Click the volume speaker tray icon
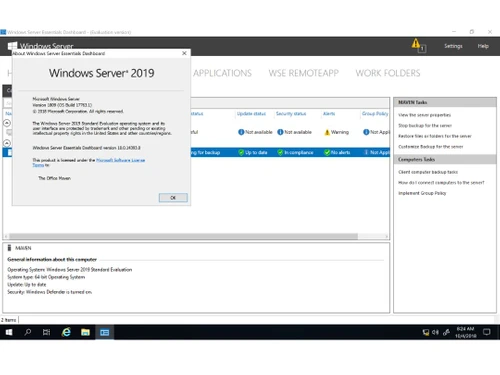The width and height of the screenshot is (500, 375). pos(435,332)
